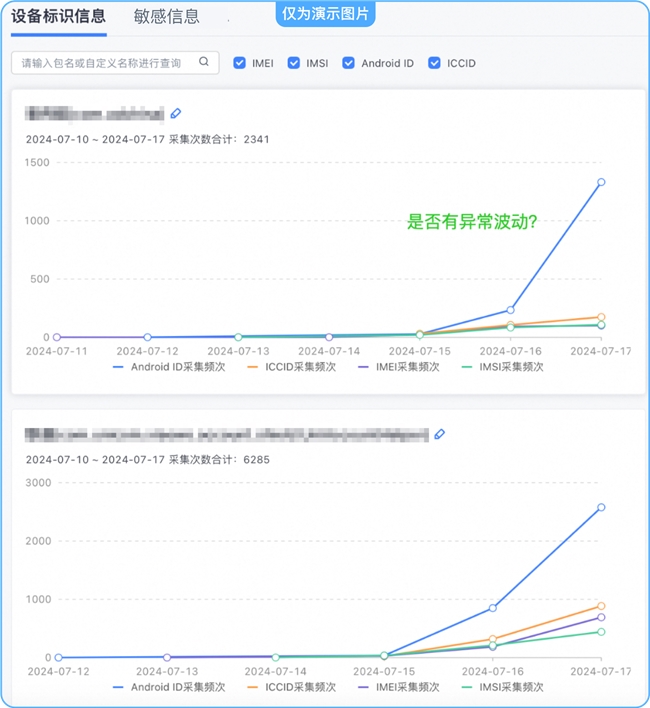Click second chart's Android ID point on 2024-07-17
This screenshot has width=650, height=708.
(x=601, y=508)
